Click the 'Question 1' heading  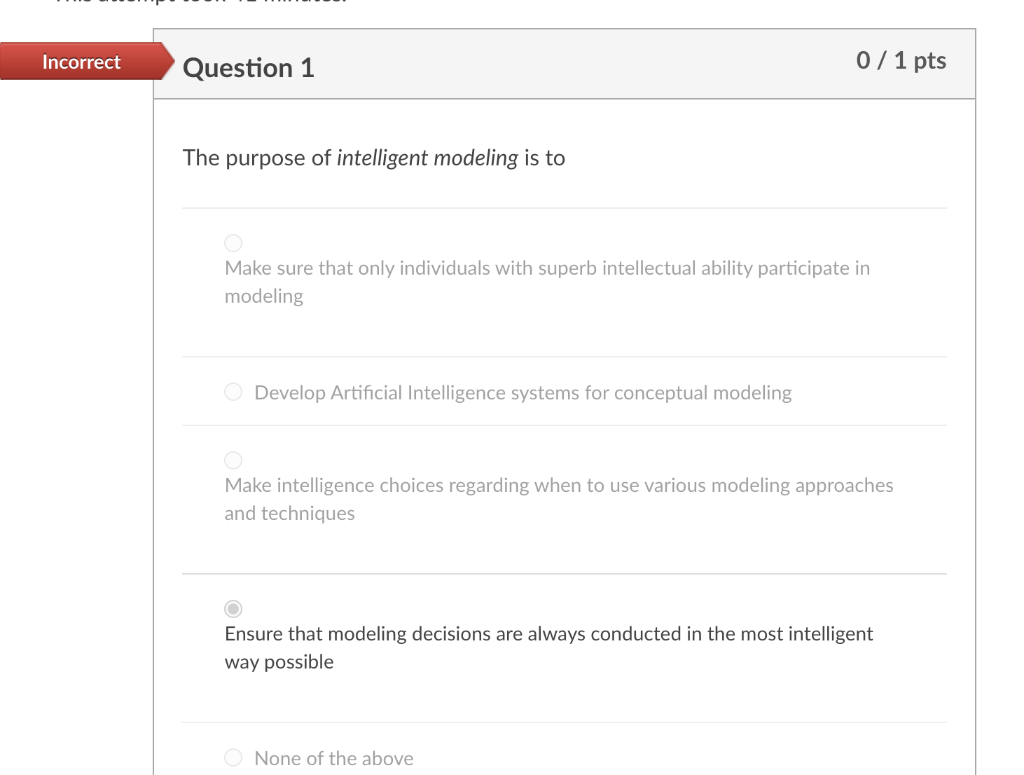click(247, 68)
